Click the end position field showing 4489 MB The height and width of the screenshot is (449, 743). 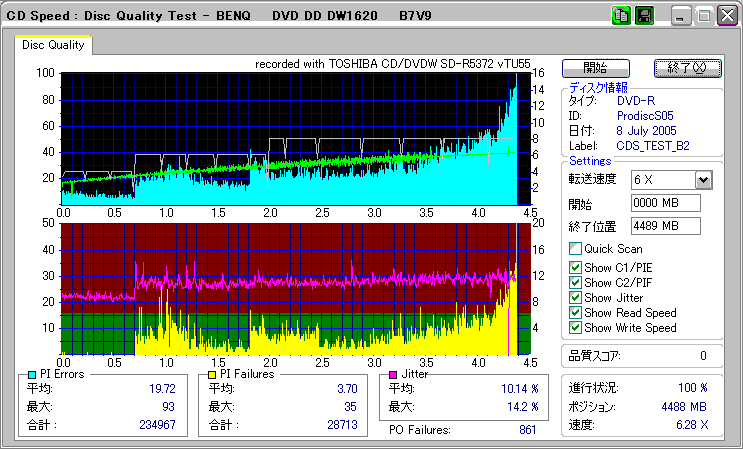pos(665,225)
